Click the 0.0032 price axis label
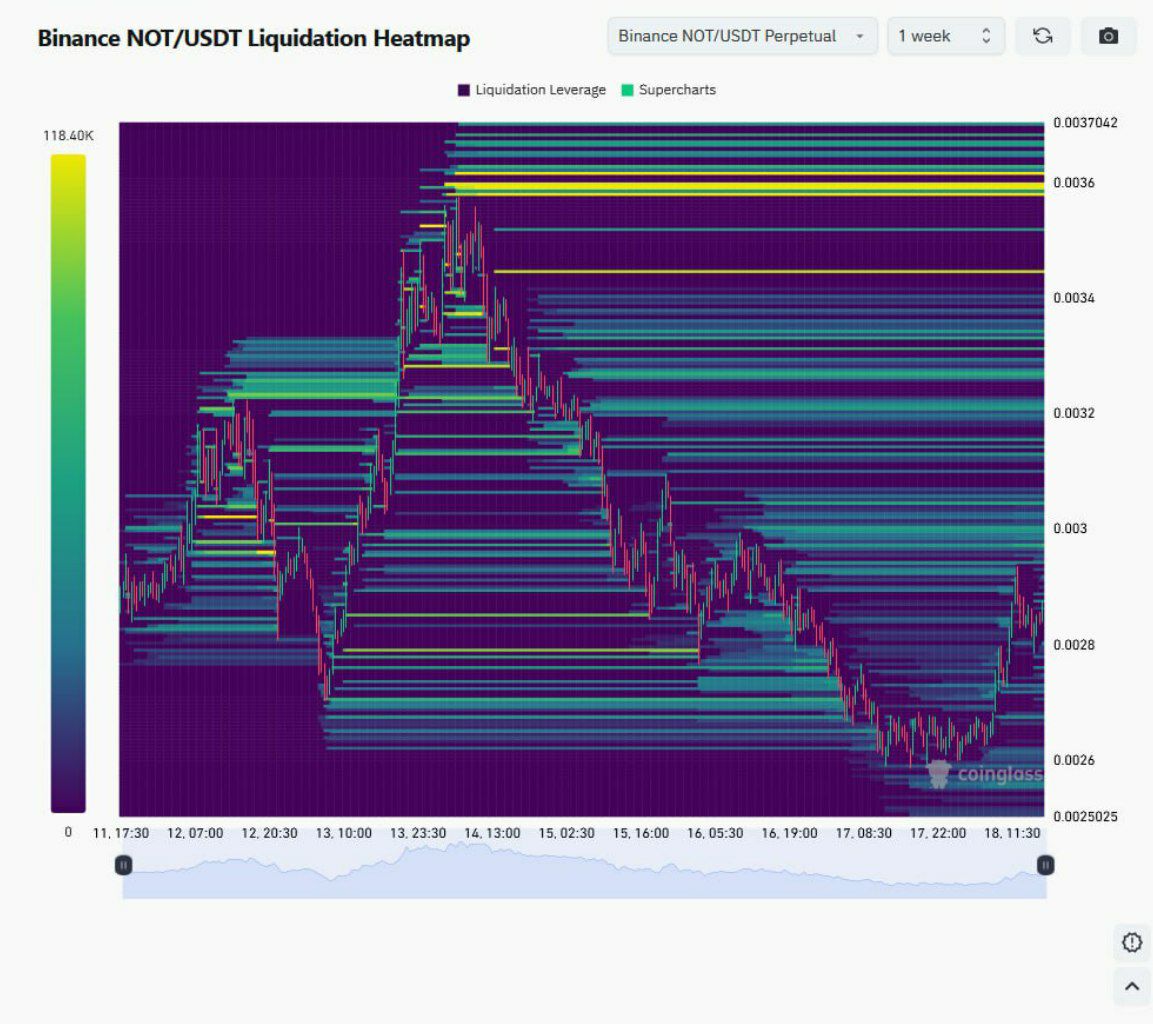The image size is (1153, 1024). point(1074,413)
